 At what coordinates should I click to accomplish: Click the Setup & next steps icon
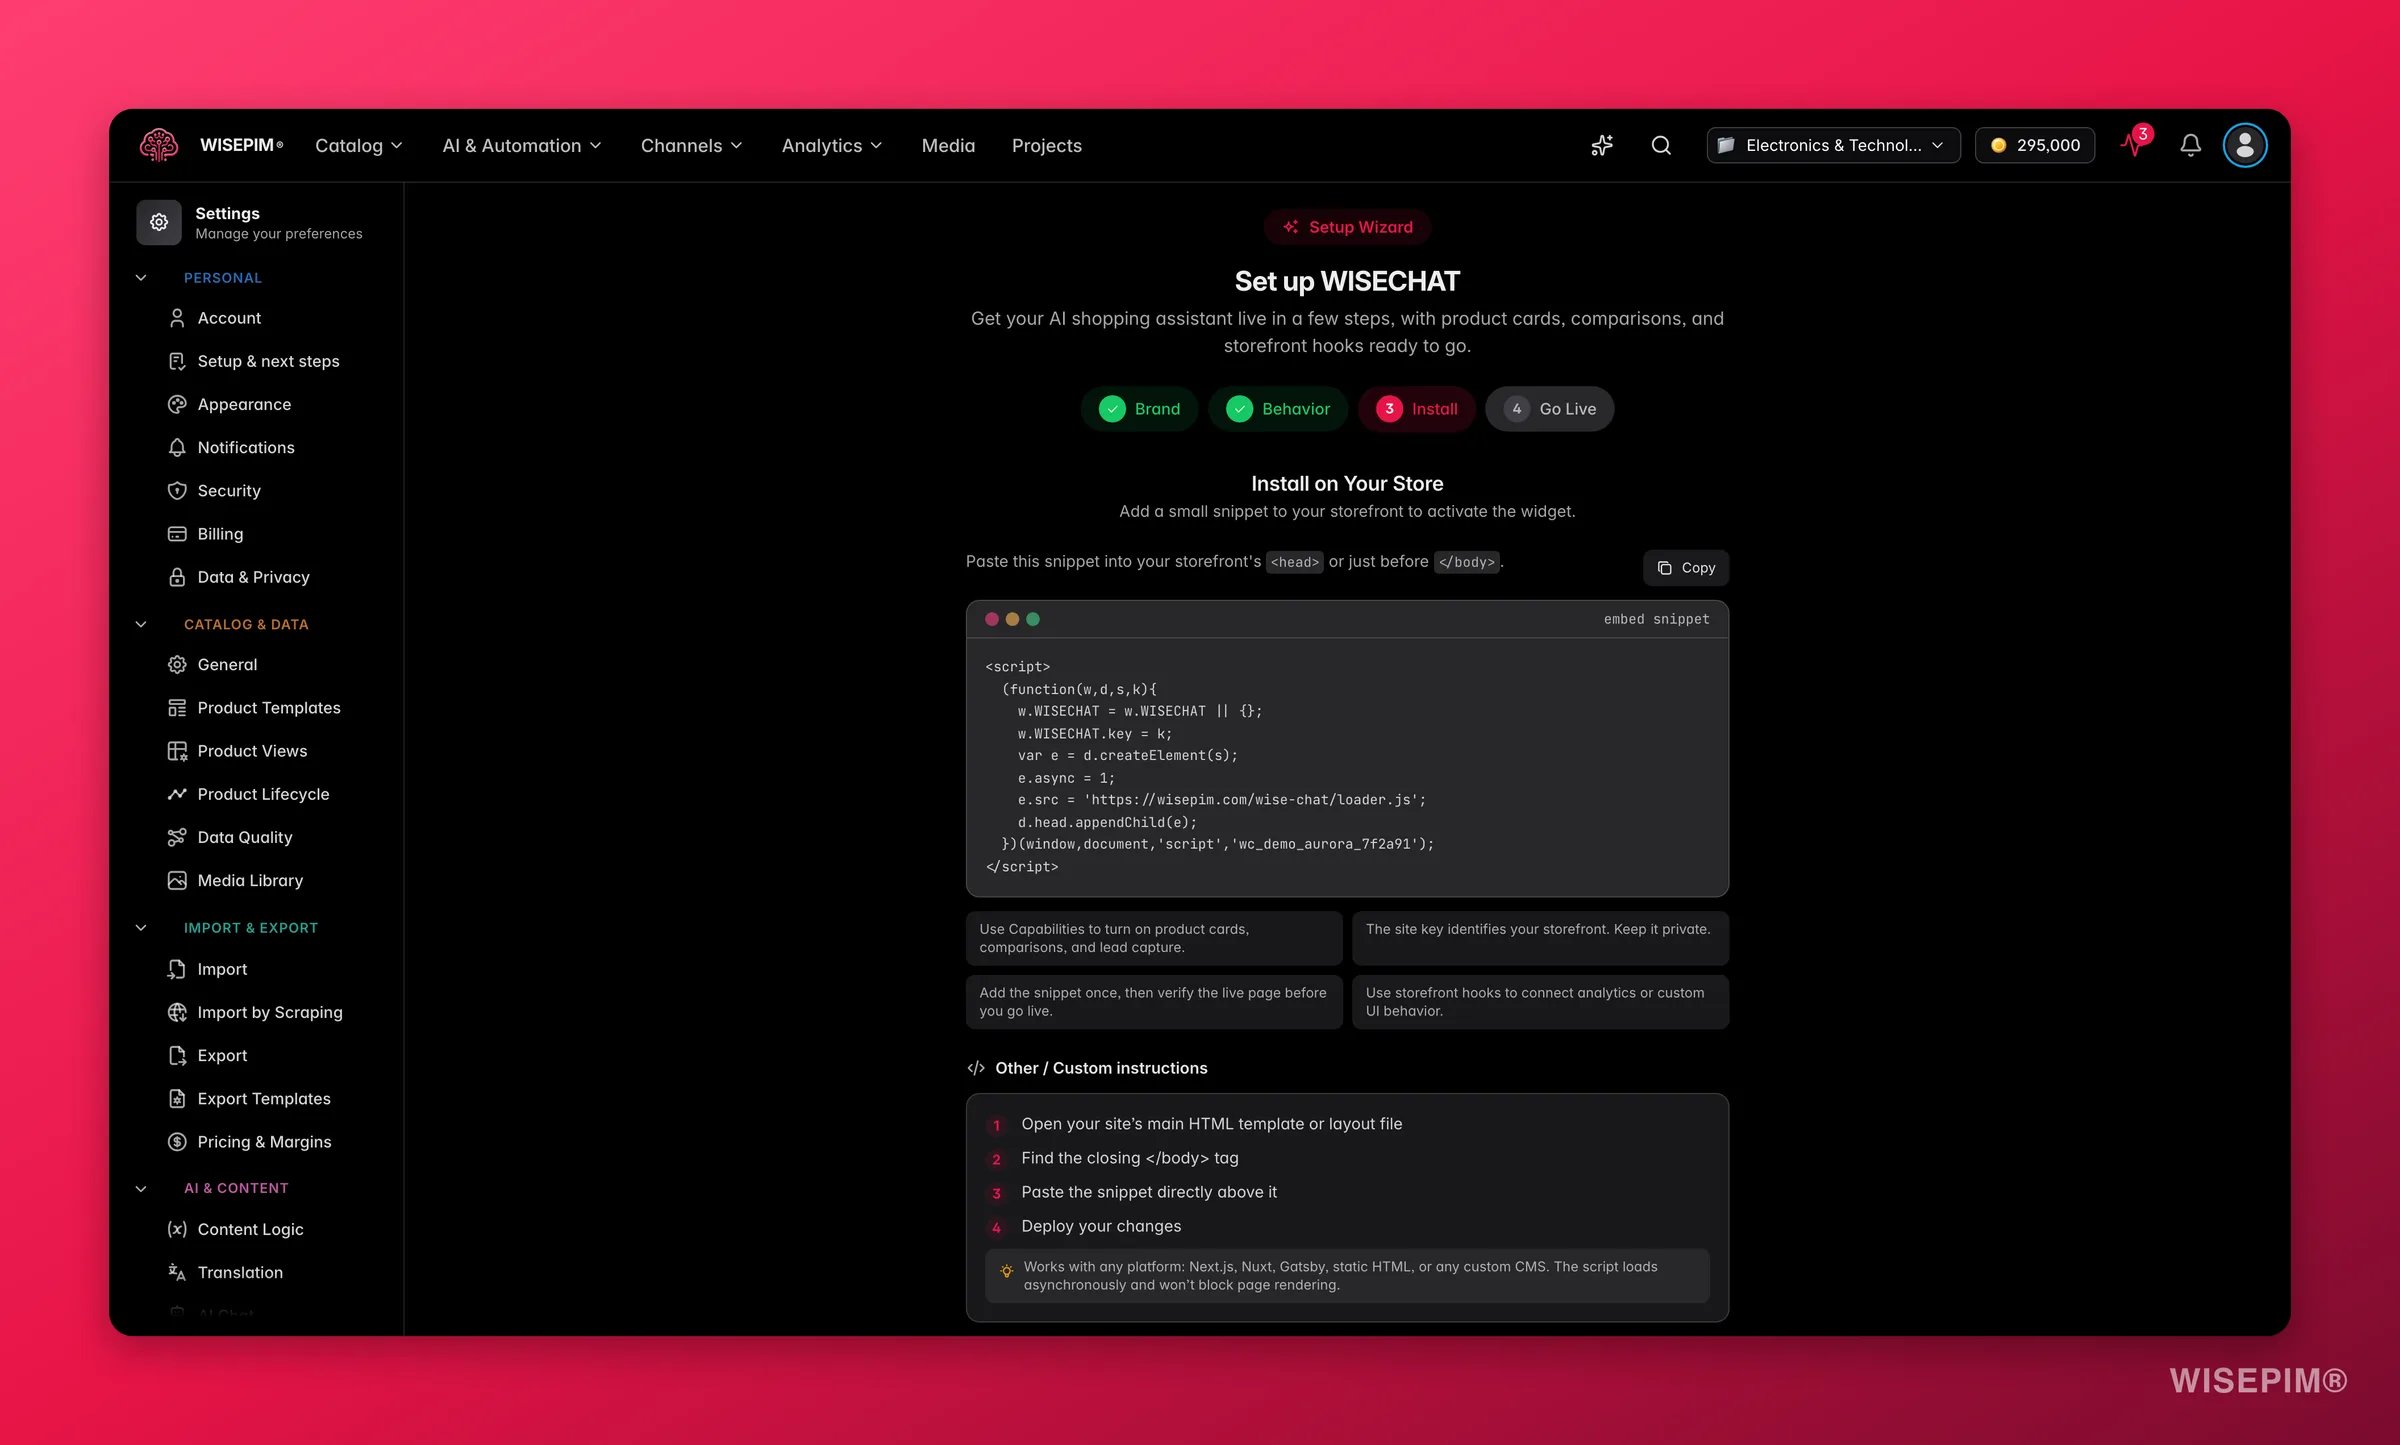tap(177, 361)
